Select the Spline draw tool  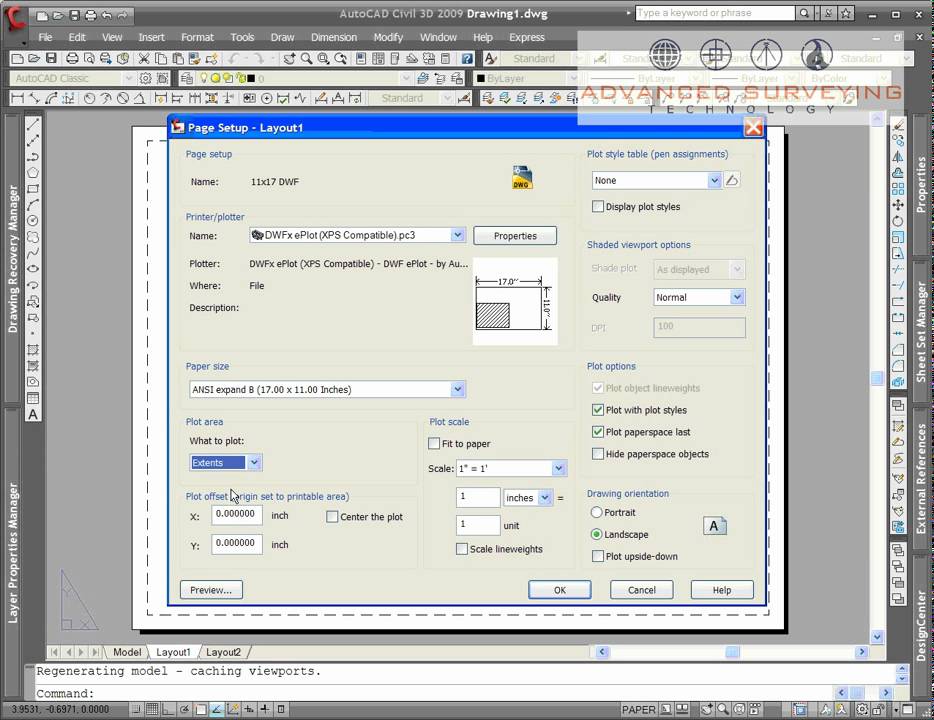click(x=33, y=253)
